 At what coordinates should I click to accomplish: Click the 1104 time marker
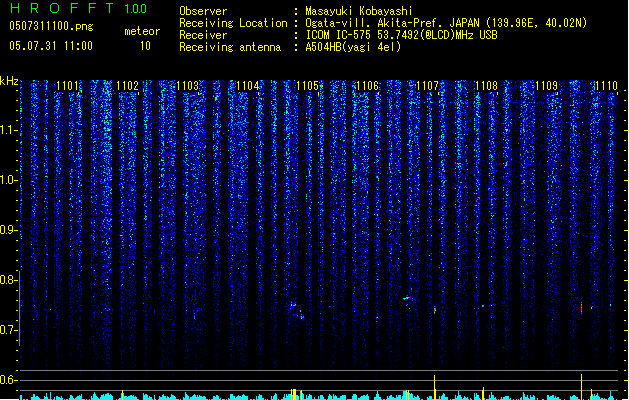pos(248,85)
